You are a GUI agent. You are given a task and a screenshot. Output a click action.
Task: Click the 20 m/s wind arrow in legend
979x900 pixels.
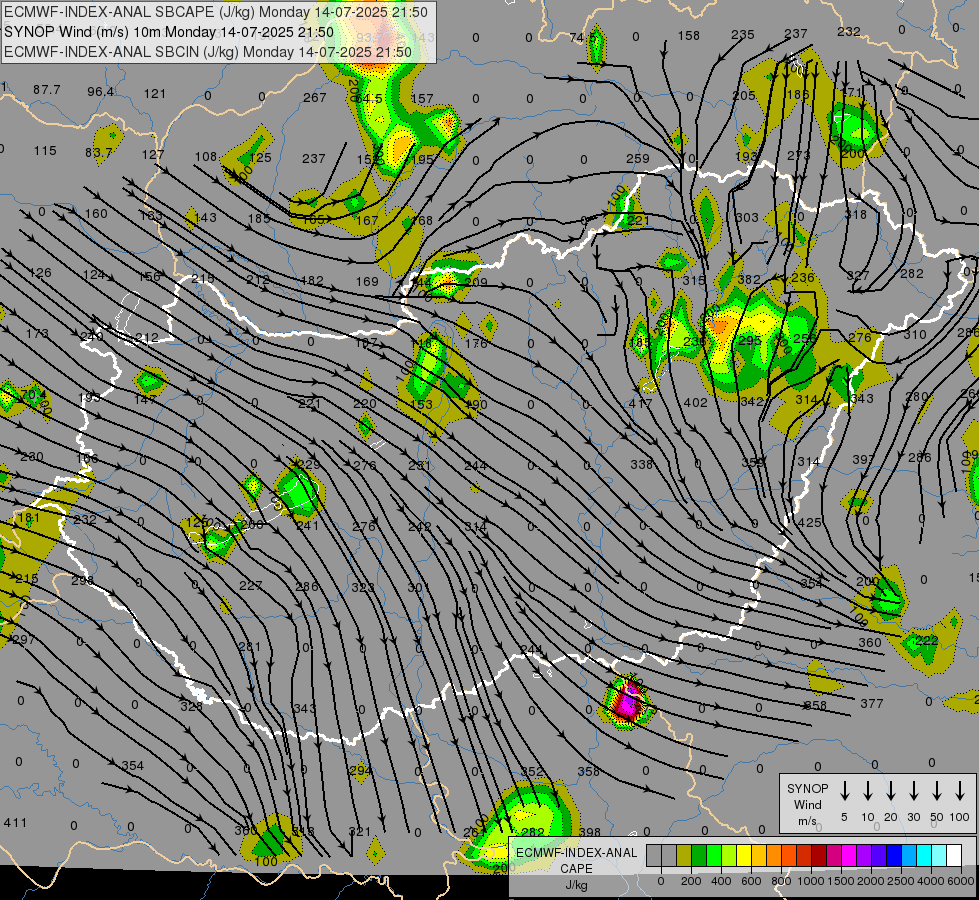(x=891, y=790)
